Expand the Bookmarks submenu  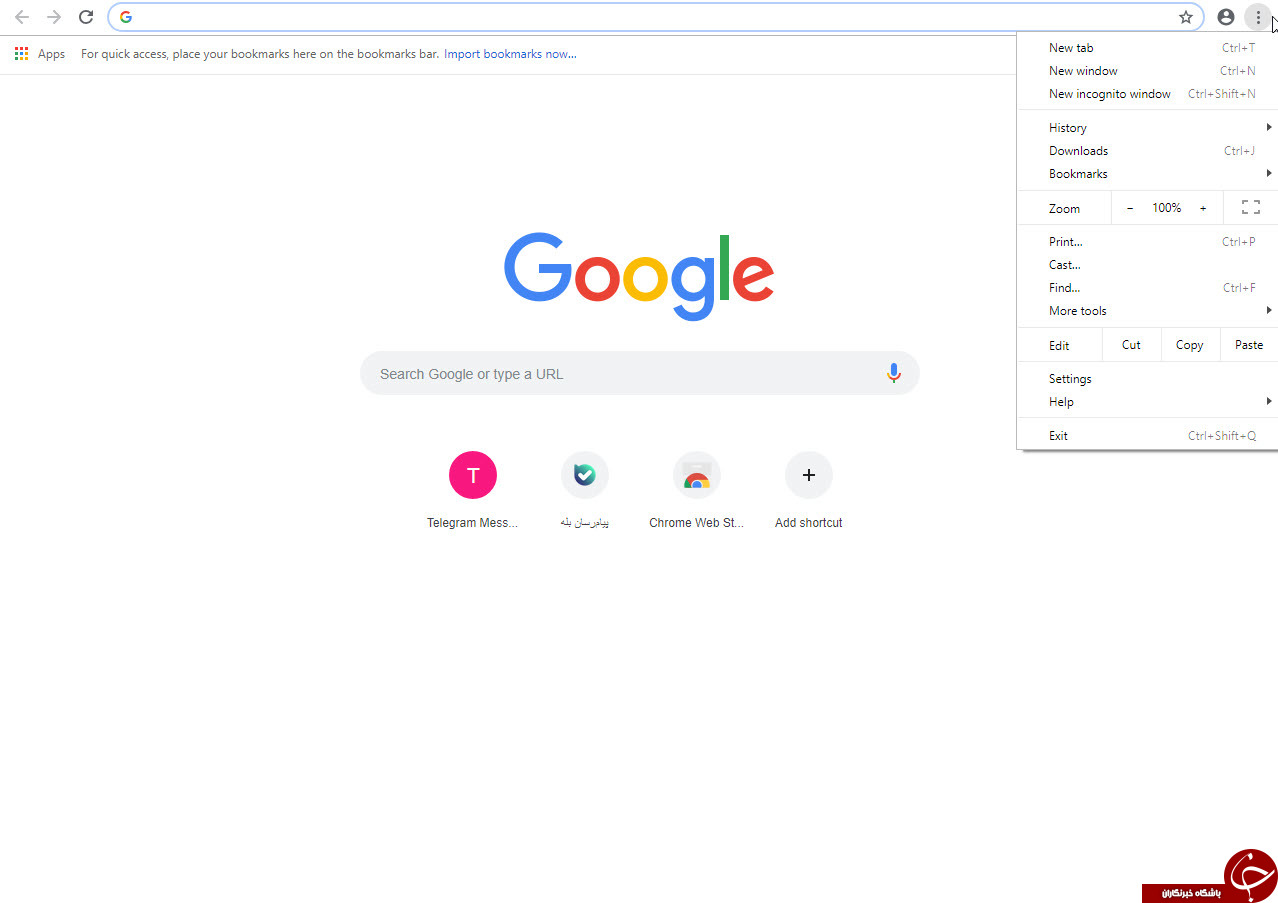coord(1147,174)
